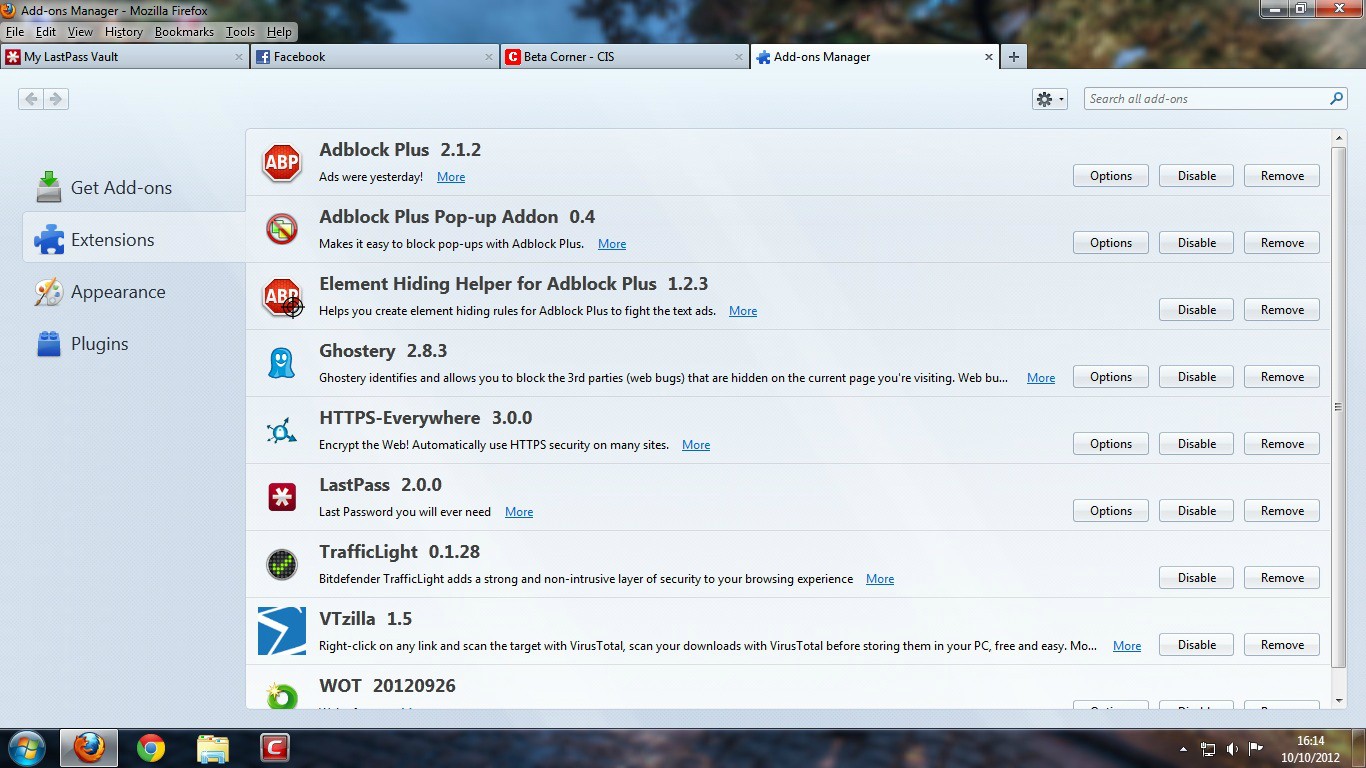Open the Help menu
The height and width of the screenshot is (768, 1366).
click(280, 32)
